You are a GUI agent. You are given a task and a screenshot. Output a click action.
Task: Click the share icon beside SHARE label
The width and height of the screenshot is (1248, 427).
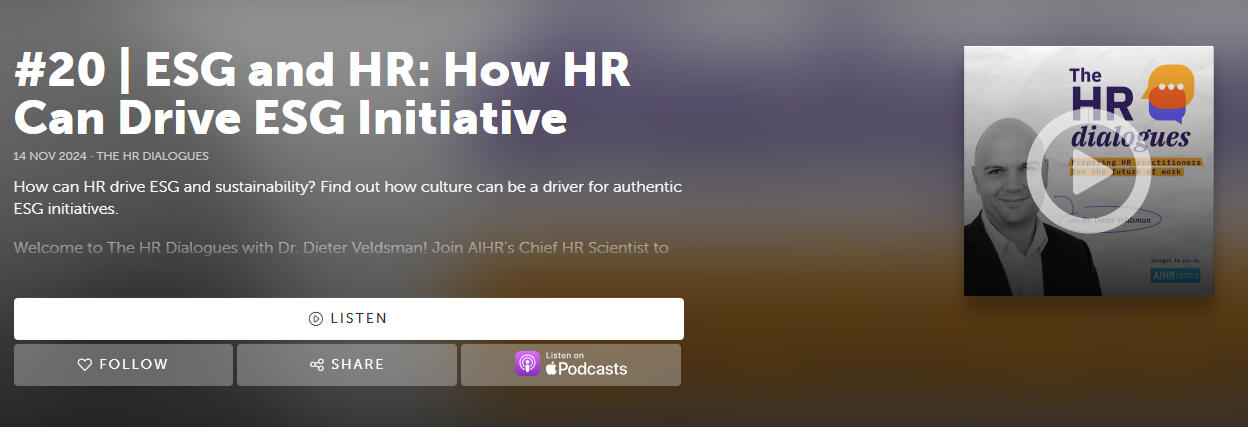pos(317,365)
